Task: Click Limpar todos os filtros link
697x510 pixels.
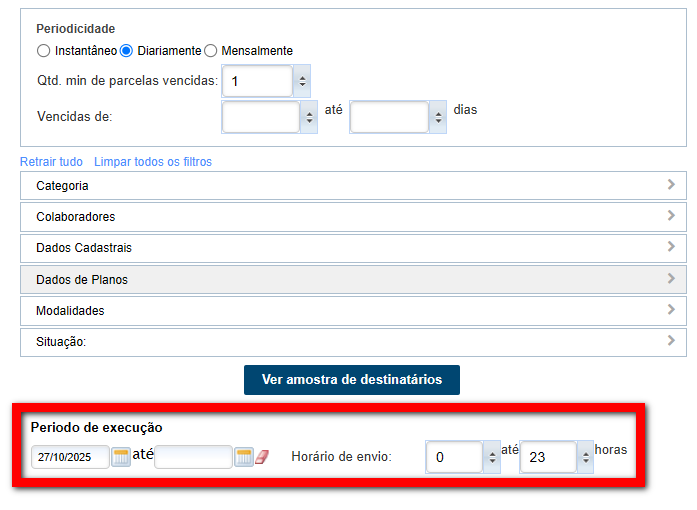Action: pos(153,162)
